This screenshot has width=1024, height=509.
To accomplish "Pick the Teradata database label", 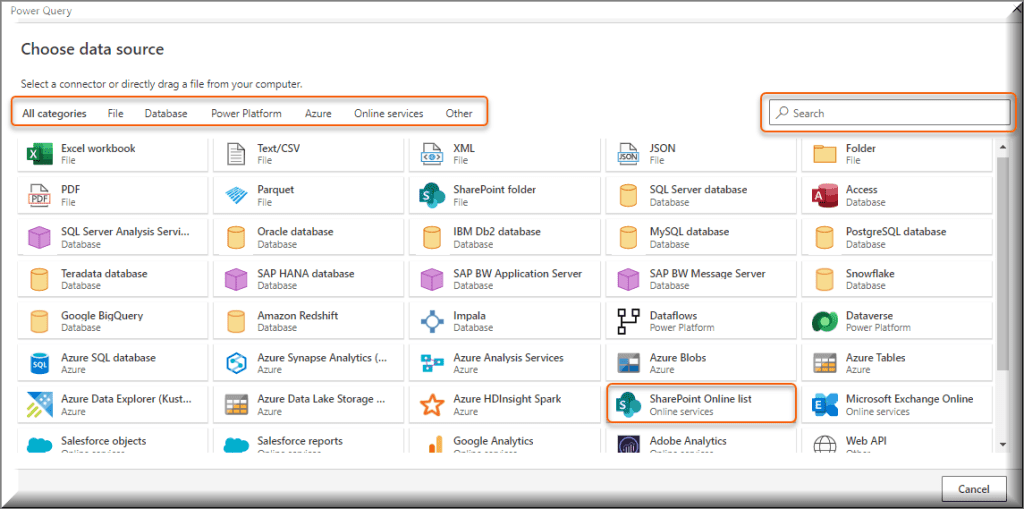I will (104, 273).
